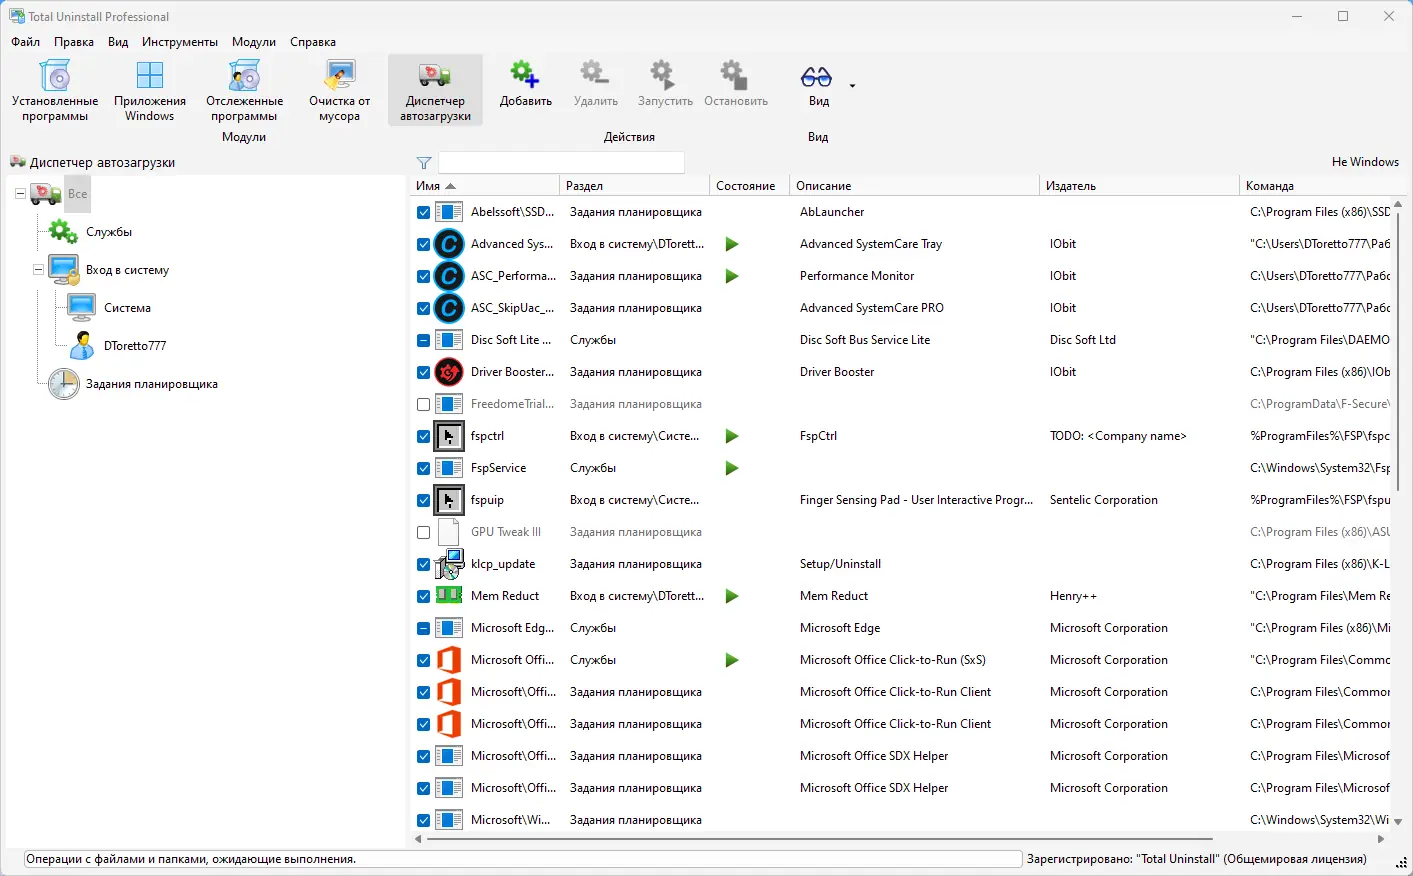Screen dimensions: 1413x876
Task: Uncheck the Driver Booster startup entry
Action: click(423, 373)
